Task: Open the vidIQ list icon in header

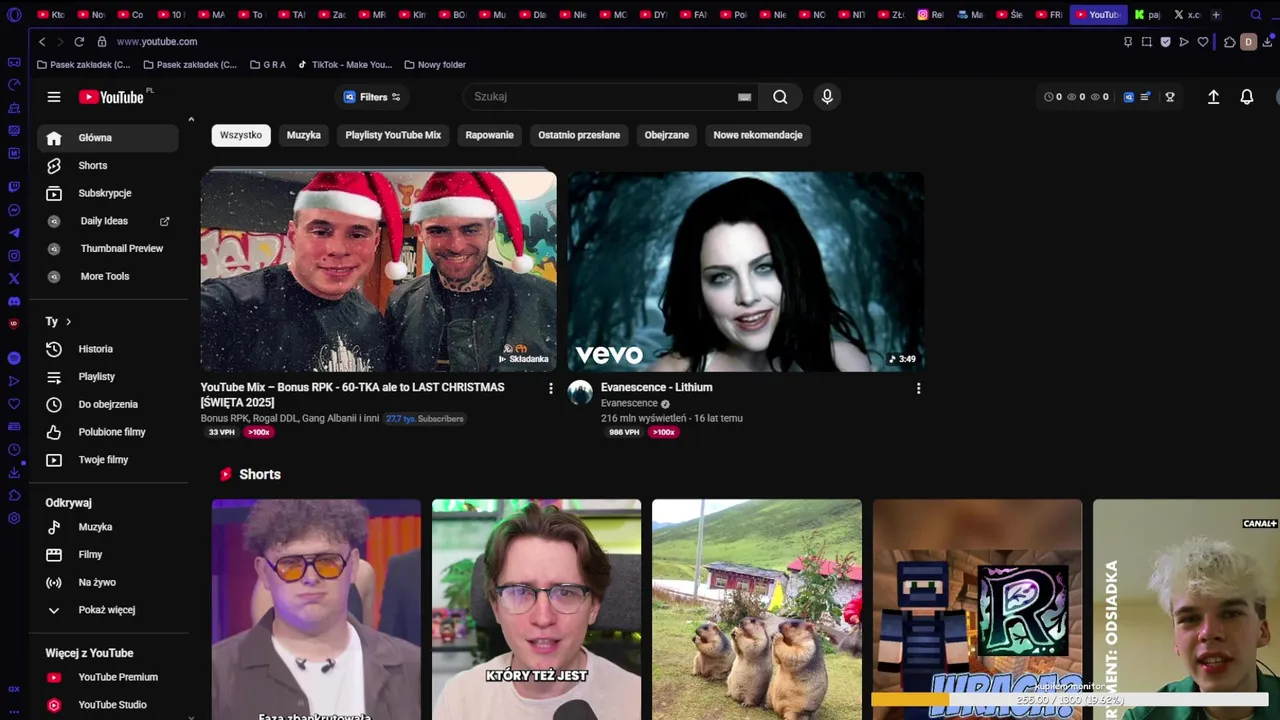Action: [1145, 97]
